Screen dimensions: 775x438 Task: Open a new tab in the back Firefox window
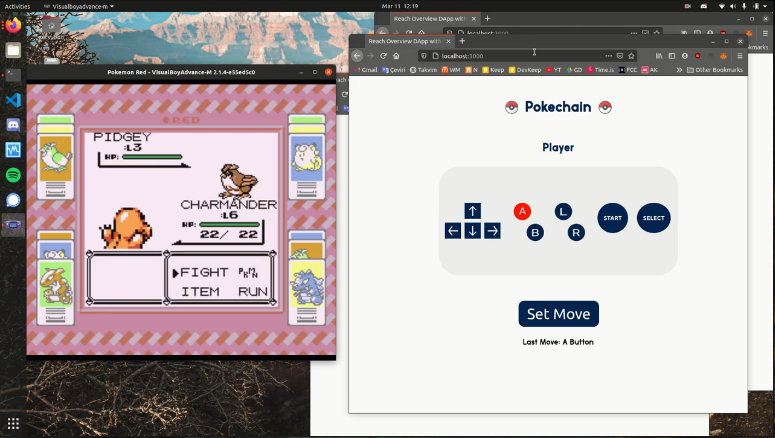click(487, 18)
